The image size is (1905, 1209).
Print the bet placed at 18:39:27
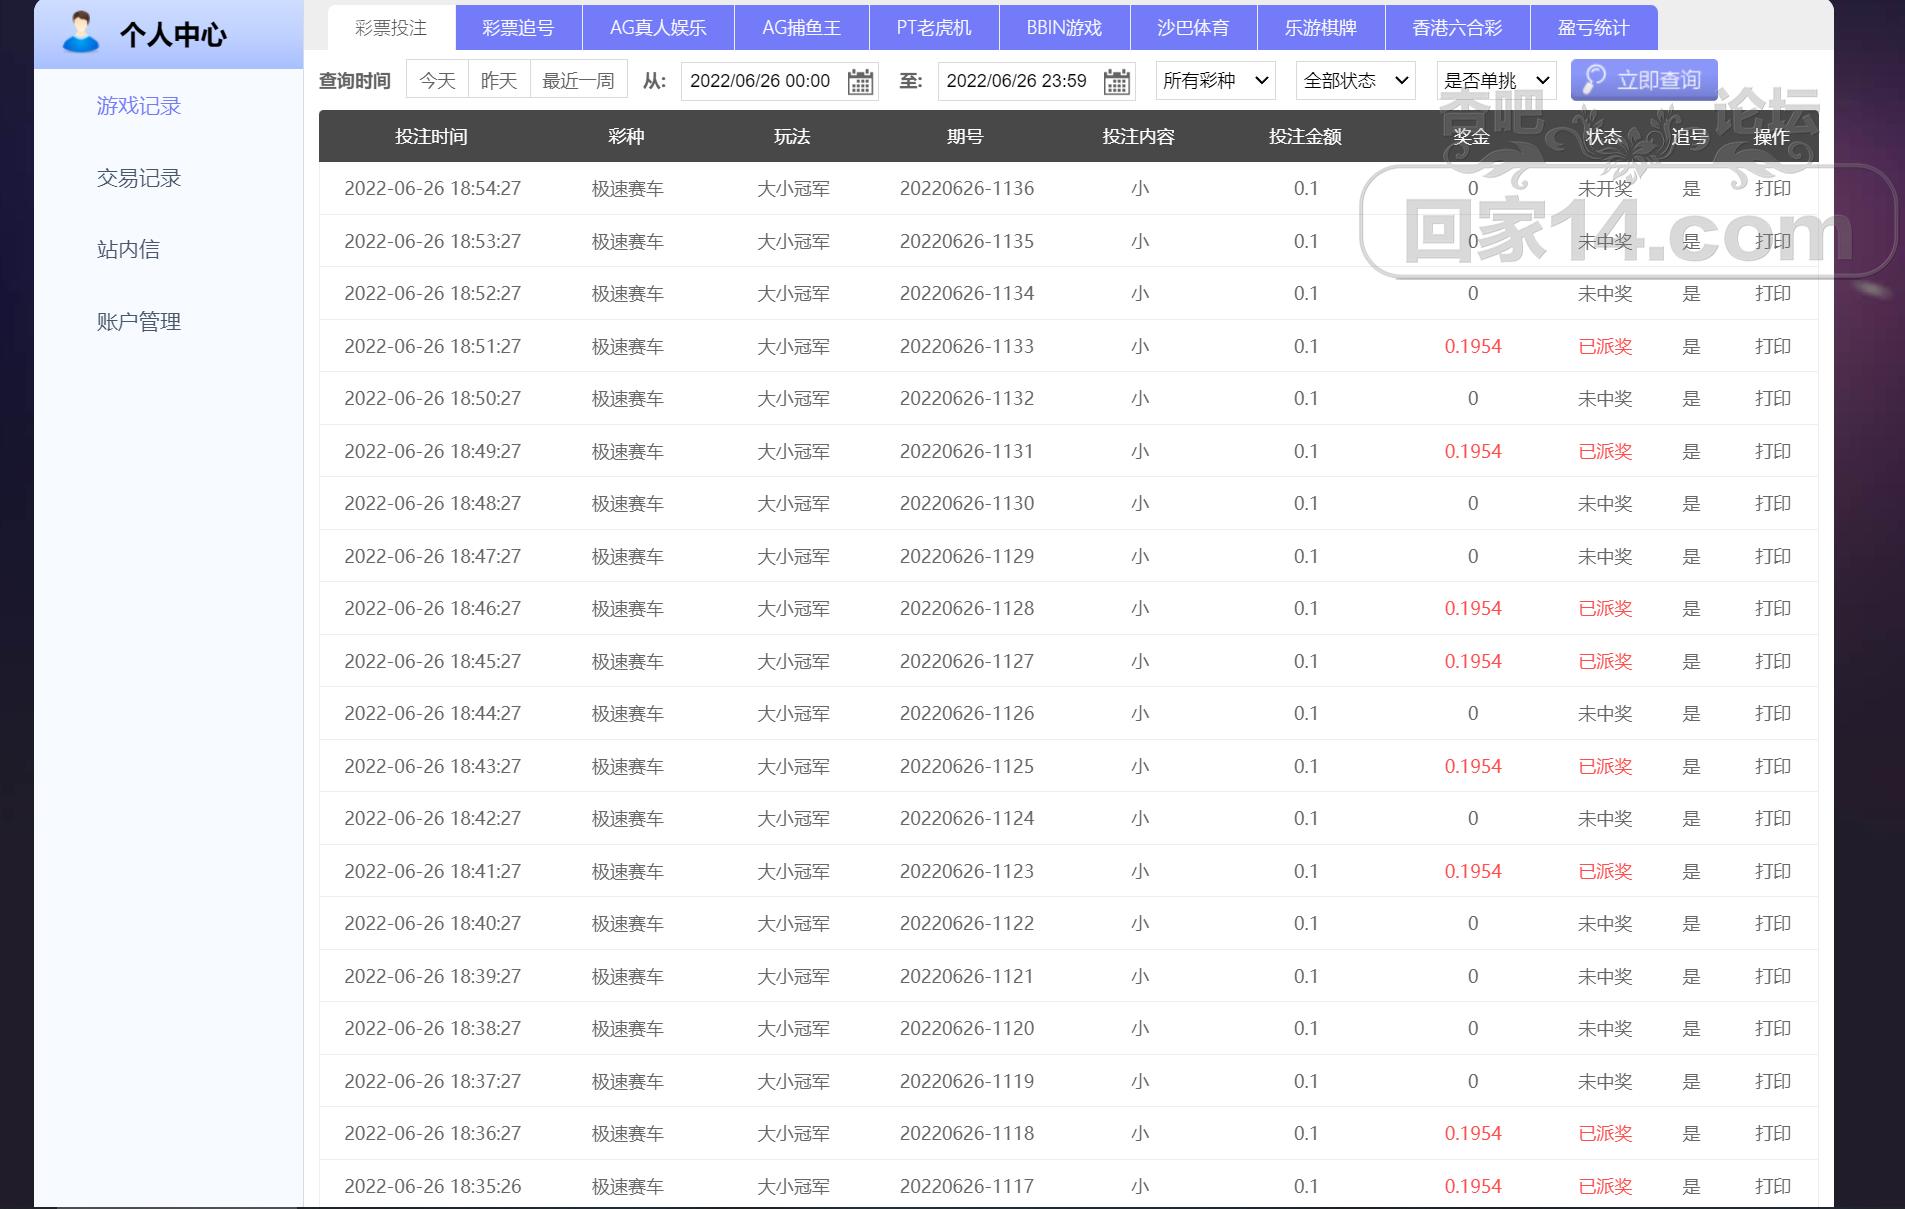(x=1772, y=976)
